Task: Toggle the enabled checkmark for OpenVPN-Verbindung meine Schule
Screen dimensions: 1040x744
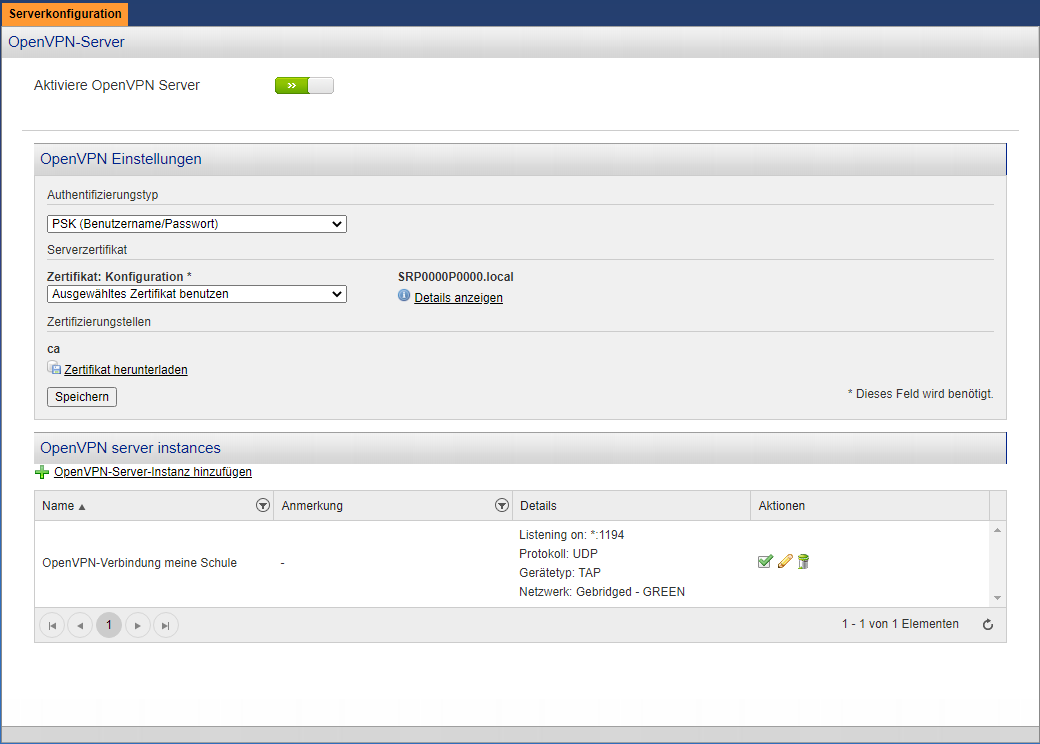Action: click(x=765, y=562)
